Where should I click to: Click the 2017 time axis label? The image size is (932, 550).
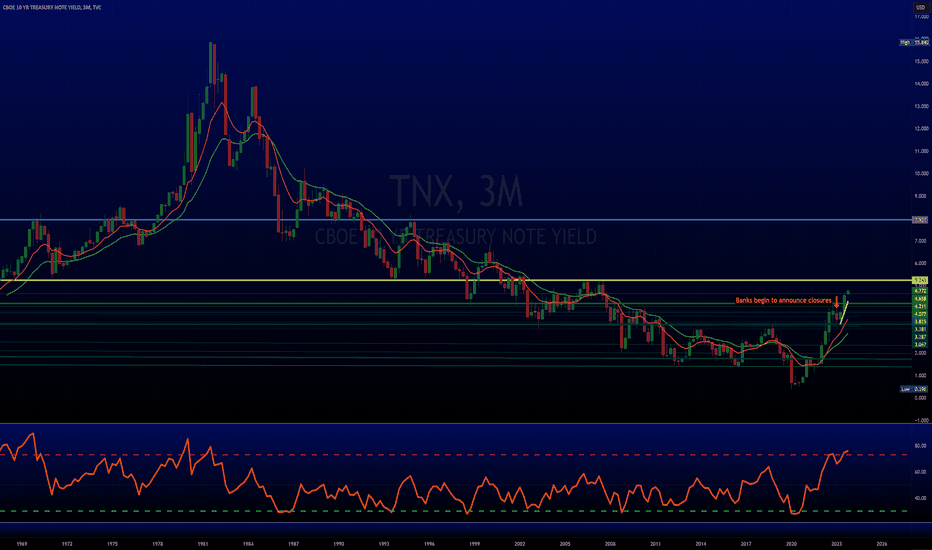[x=746, y=544]
